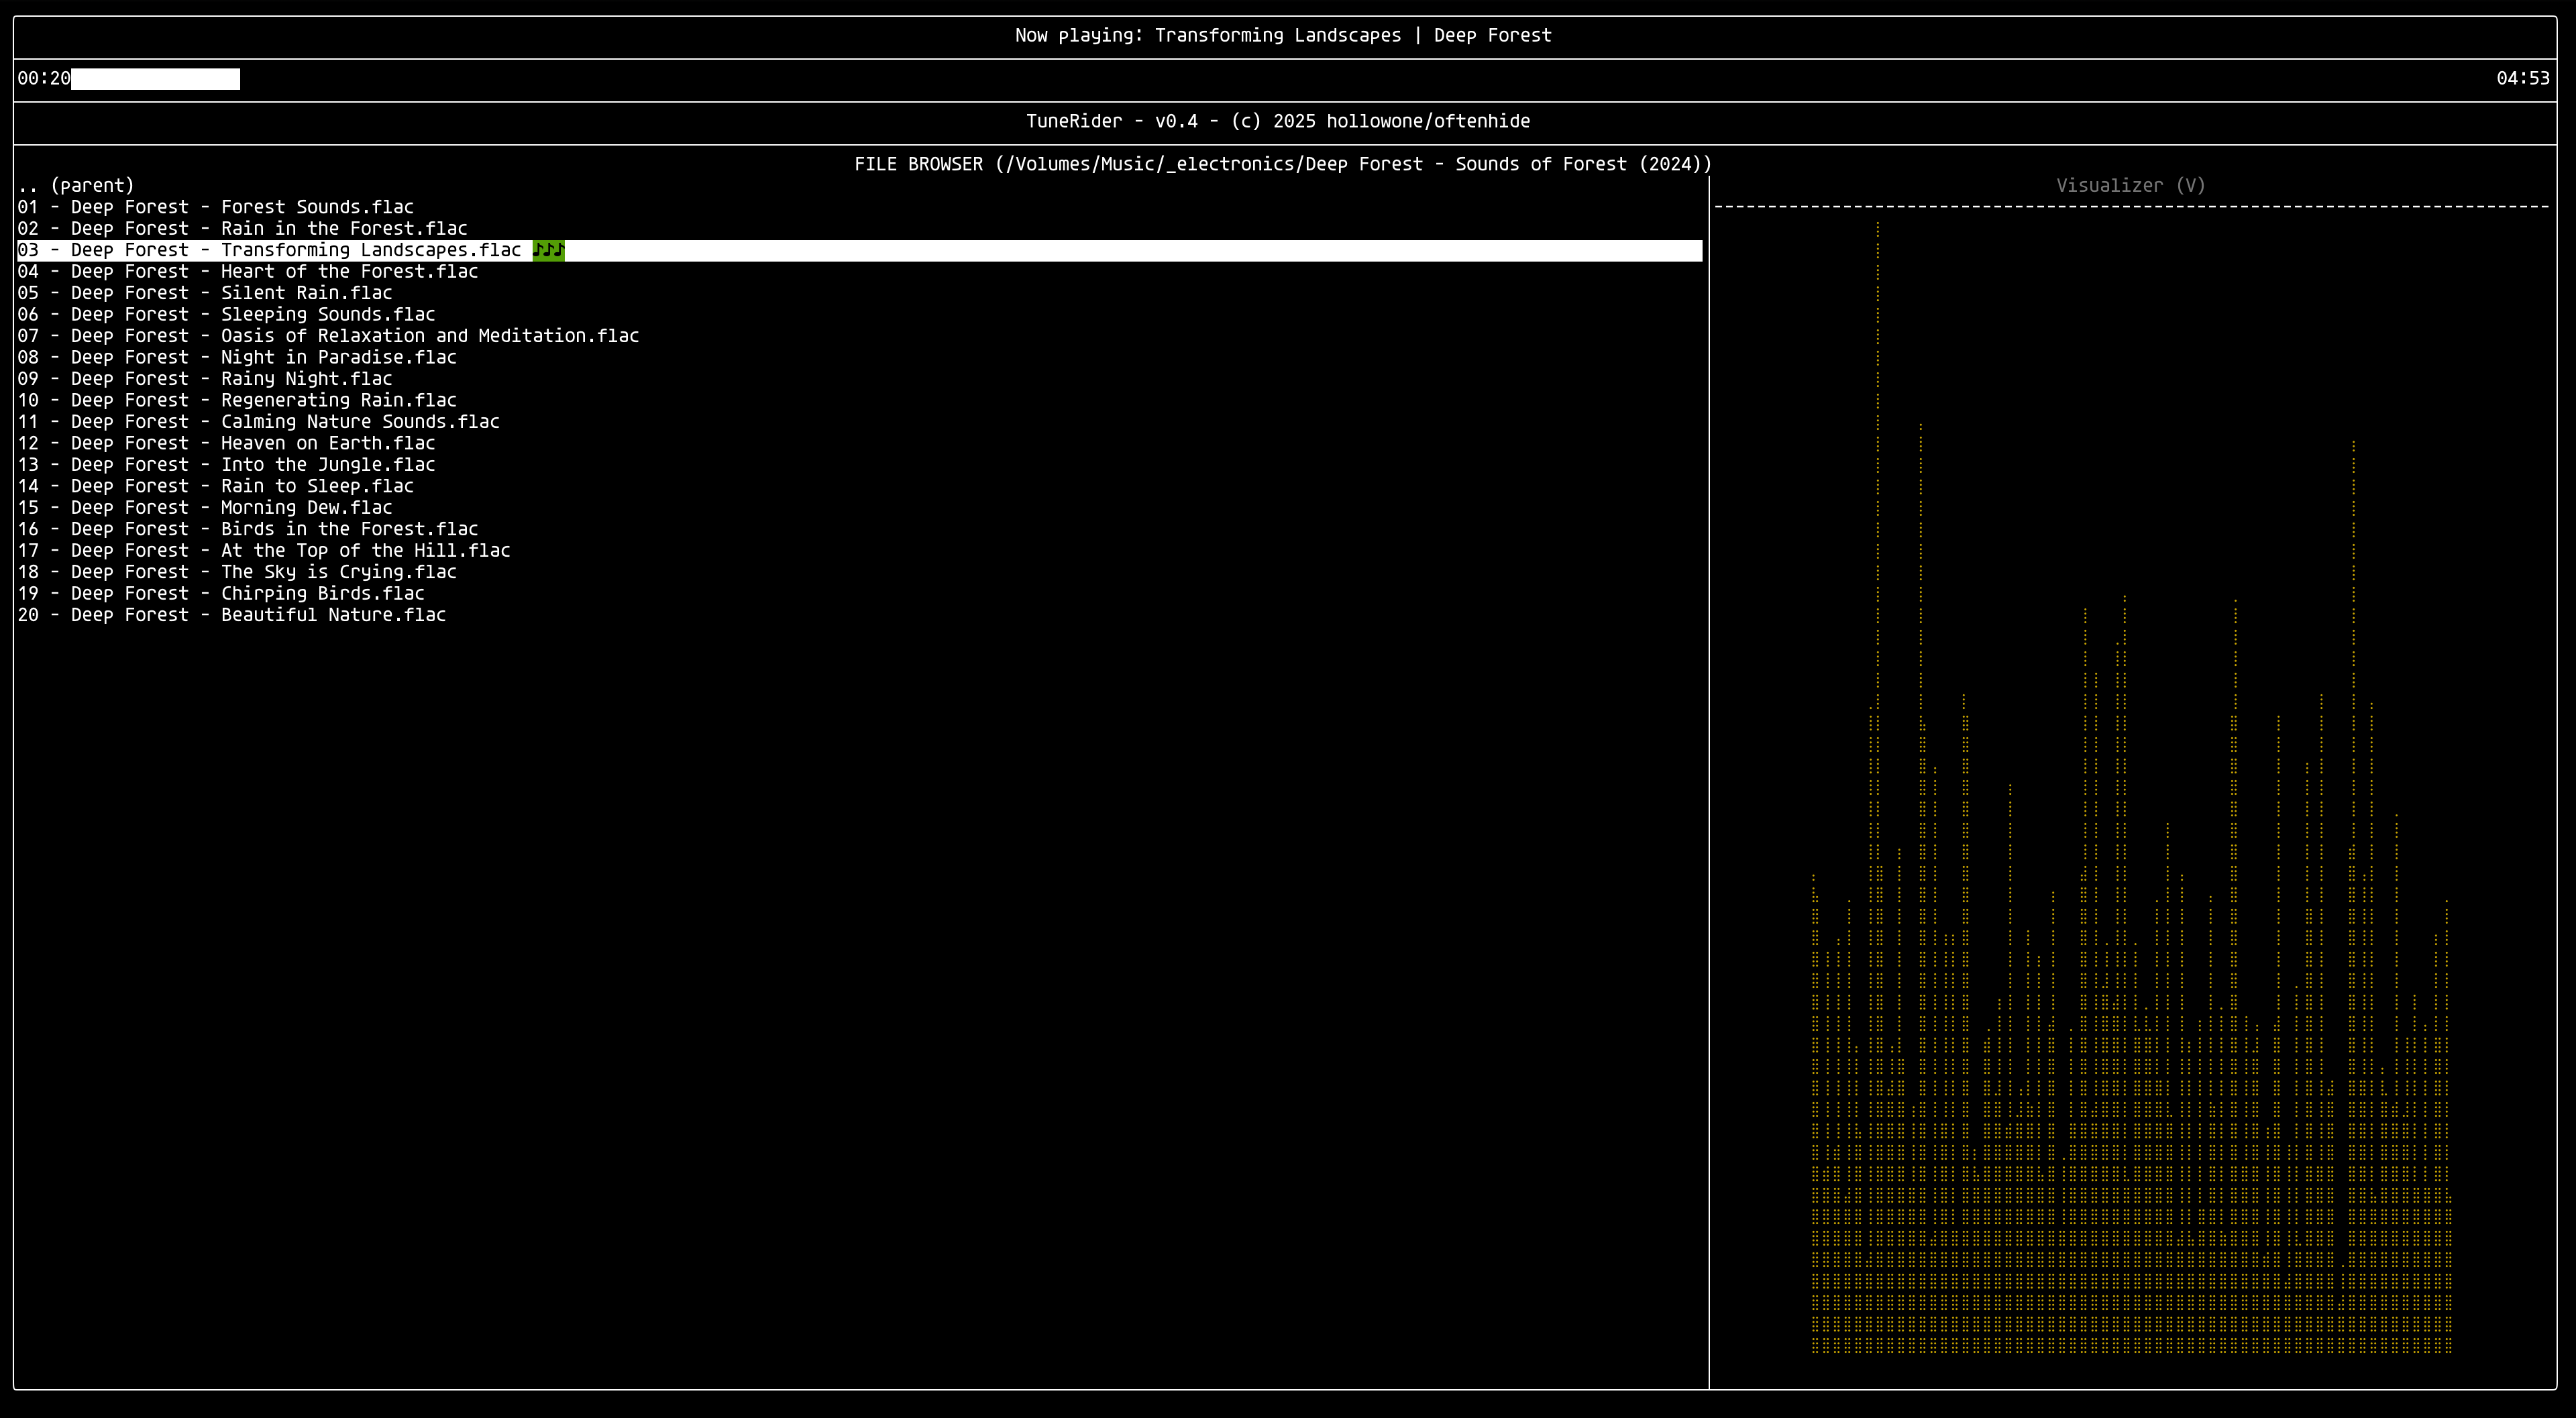Screen dimensions: 2576x1418
Task: Select At the Top of the Hill
Action: [x=264, y=551]
